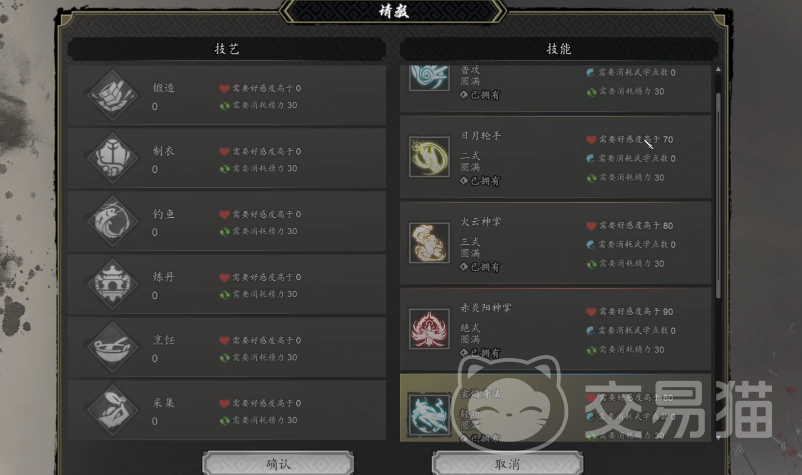802x475 pixels.
Task: Select the 烹饪 cooking bowl icon
Action: [113, 347]
